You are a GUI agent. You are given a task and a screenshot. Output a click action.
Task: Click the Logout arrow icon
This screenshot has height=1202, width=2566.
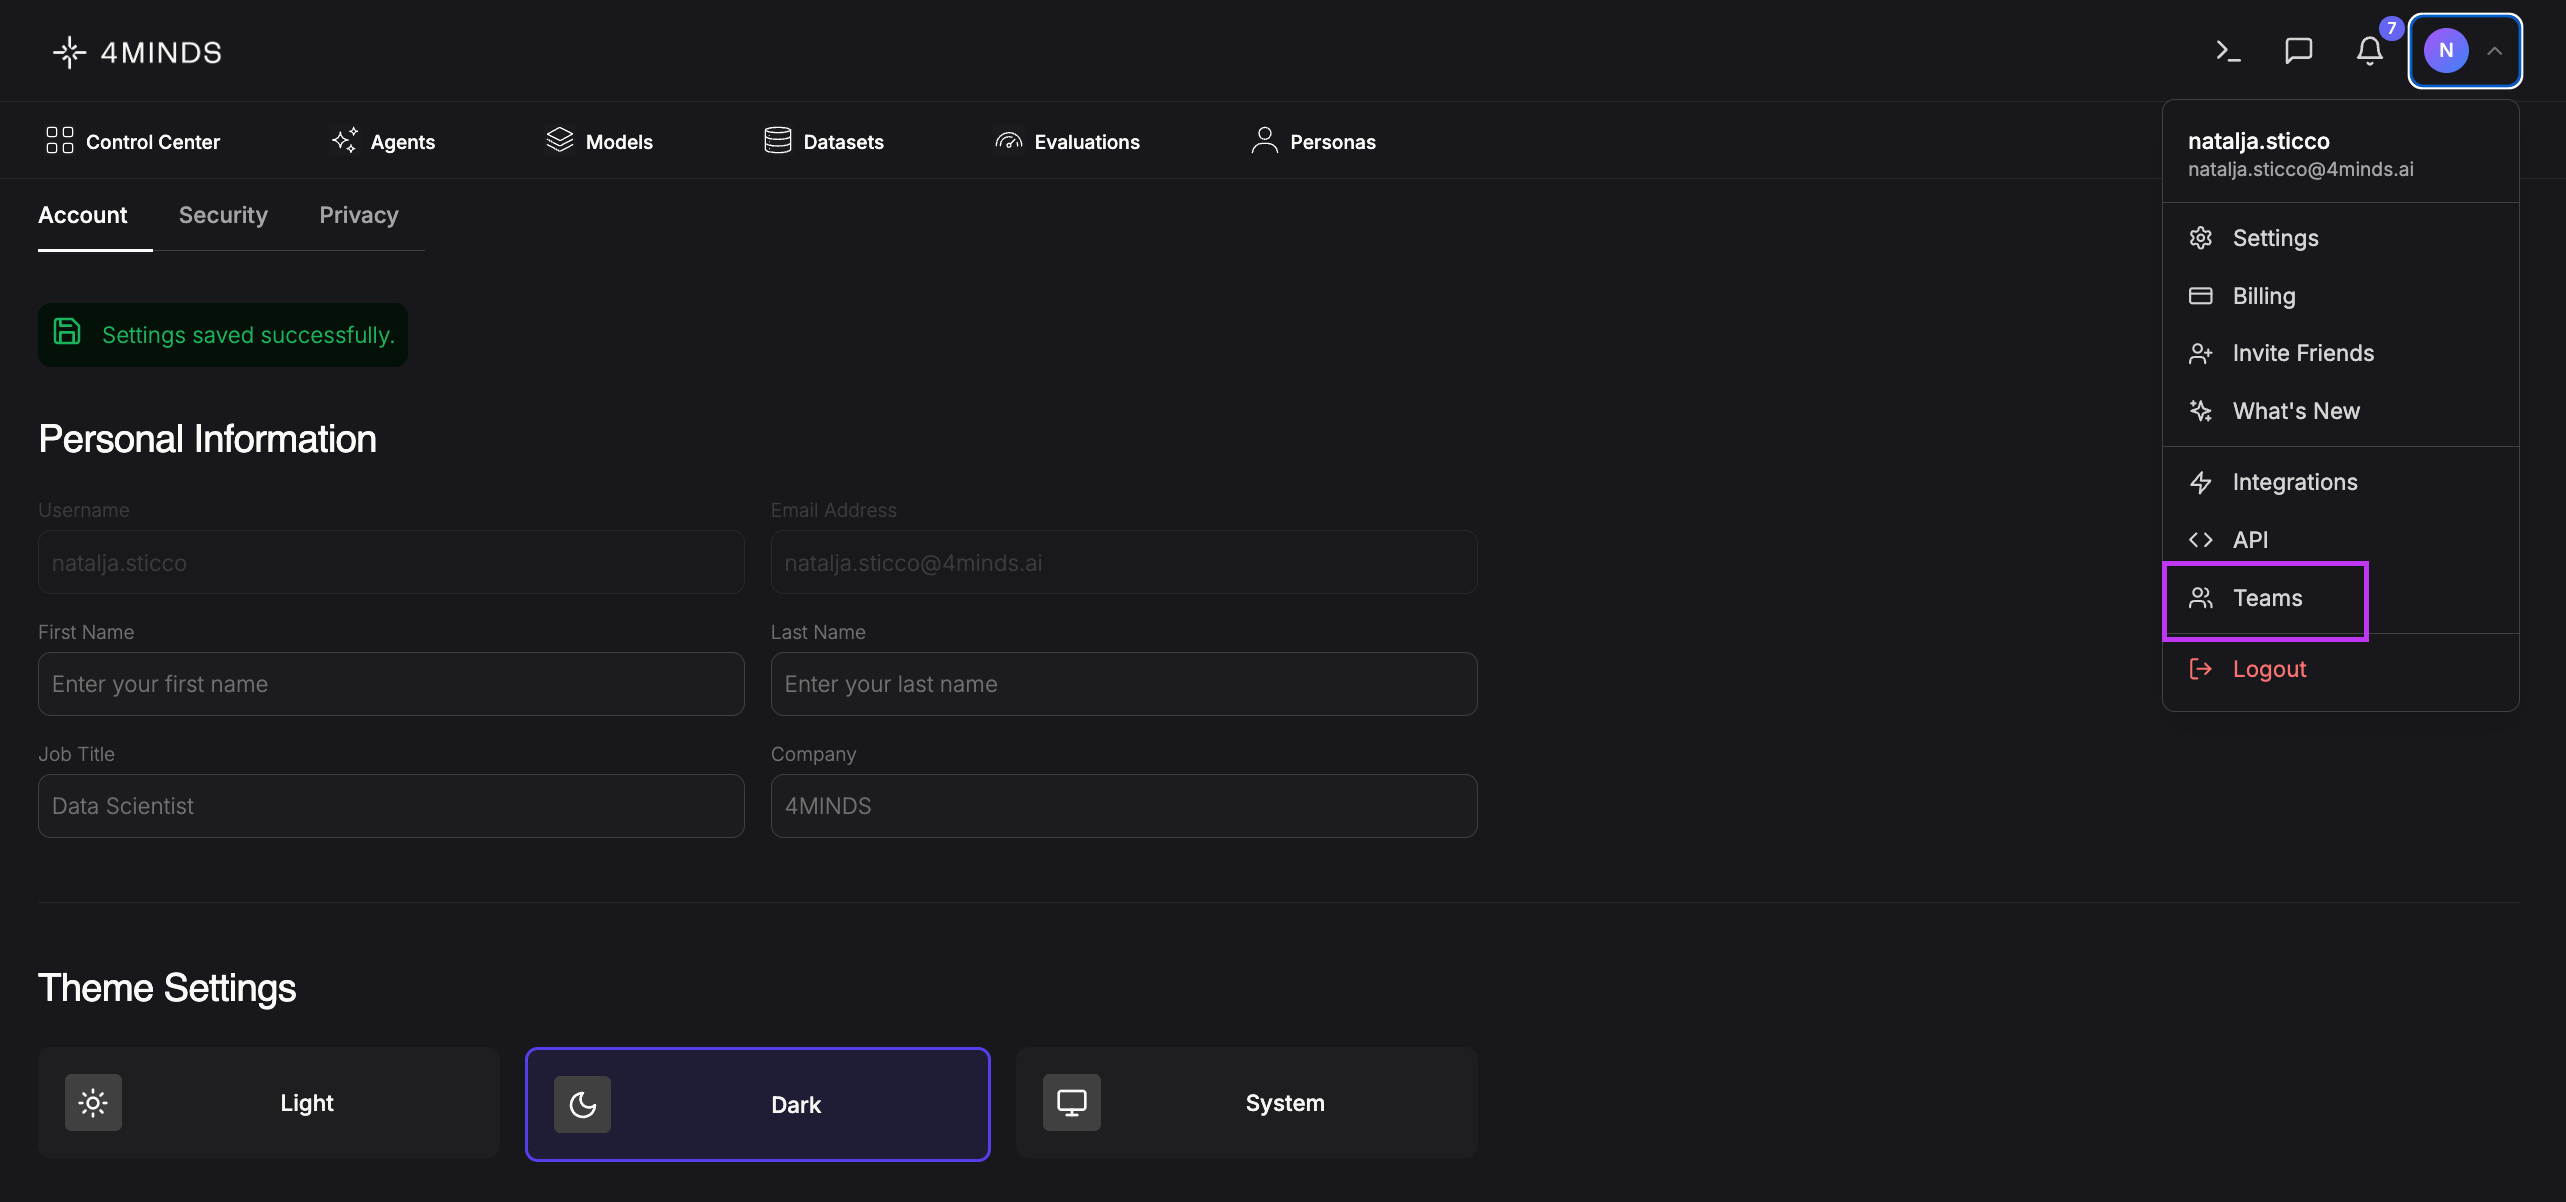click(2201, 669)
